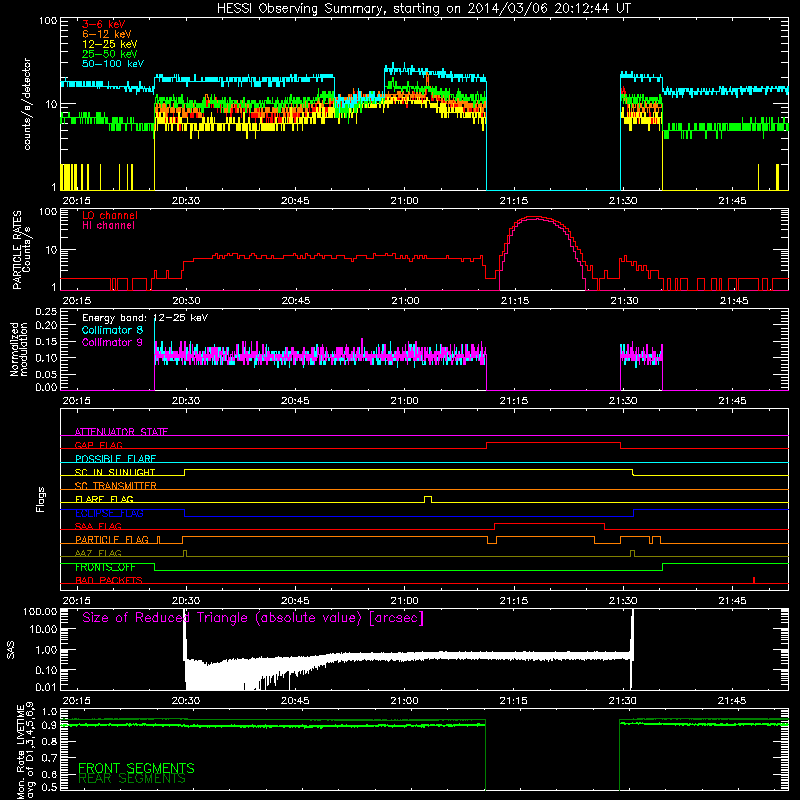
Task: Select the REAR SEGMENTS legend label
Action: (132, 779)
